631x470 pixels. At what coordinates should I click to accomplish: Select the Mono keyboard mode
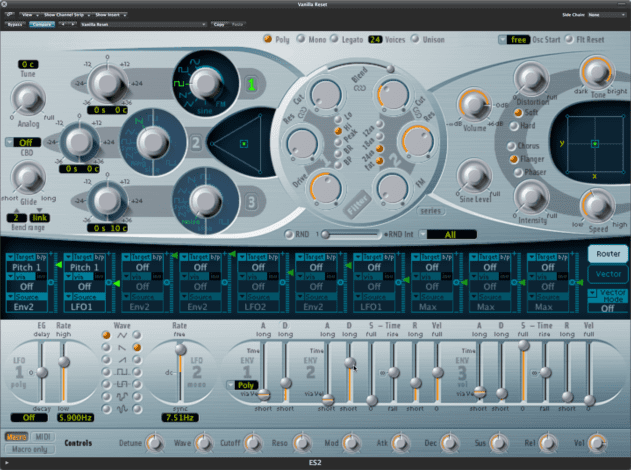tap(301, 39)
